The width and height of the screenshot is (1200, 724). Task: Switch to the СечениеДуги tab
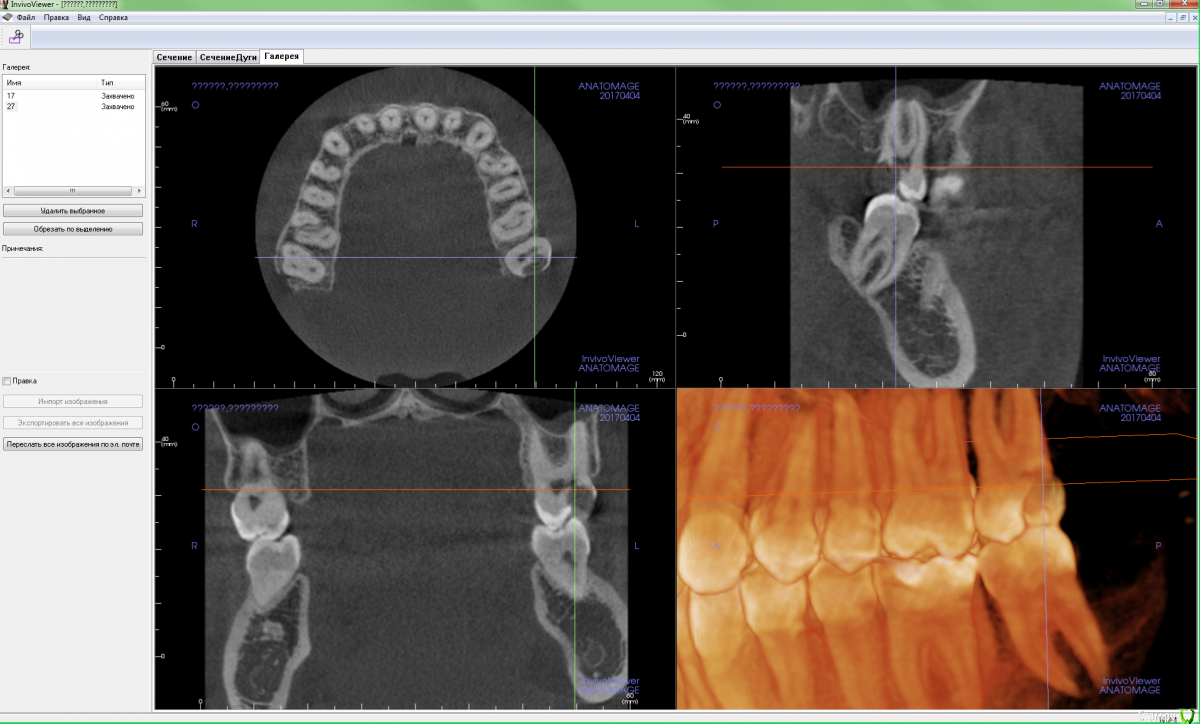[x=227, y=57]
